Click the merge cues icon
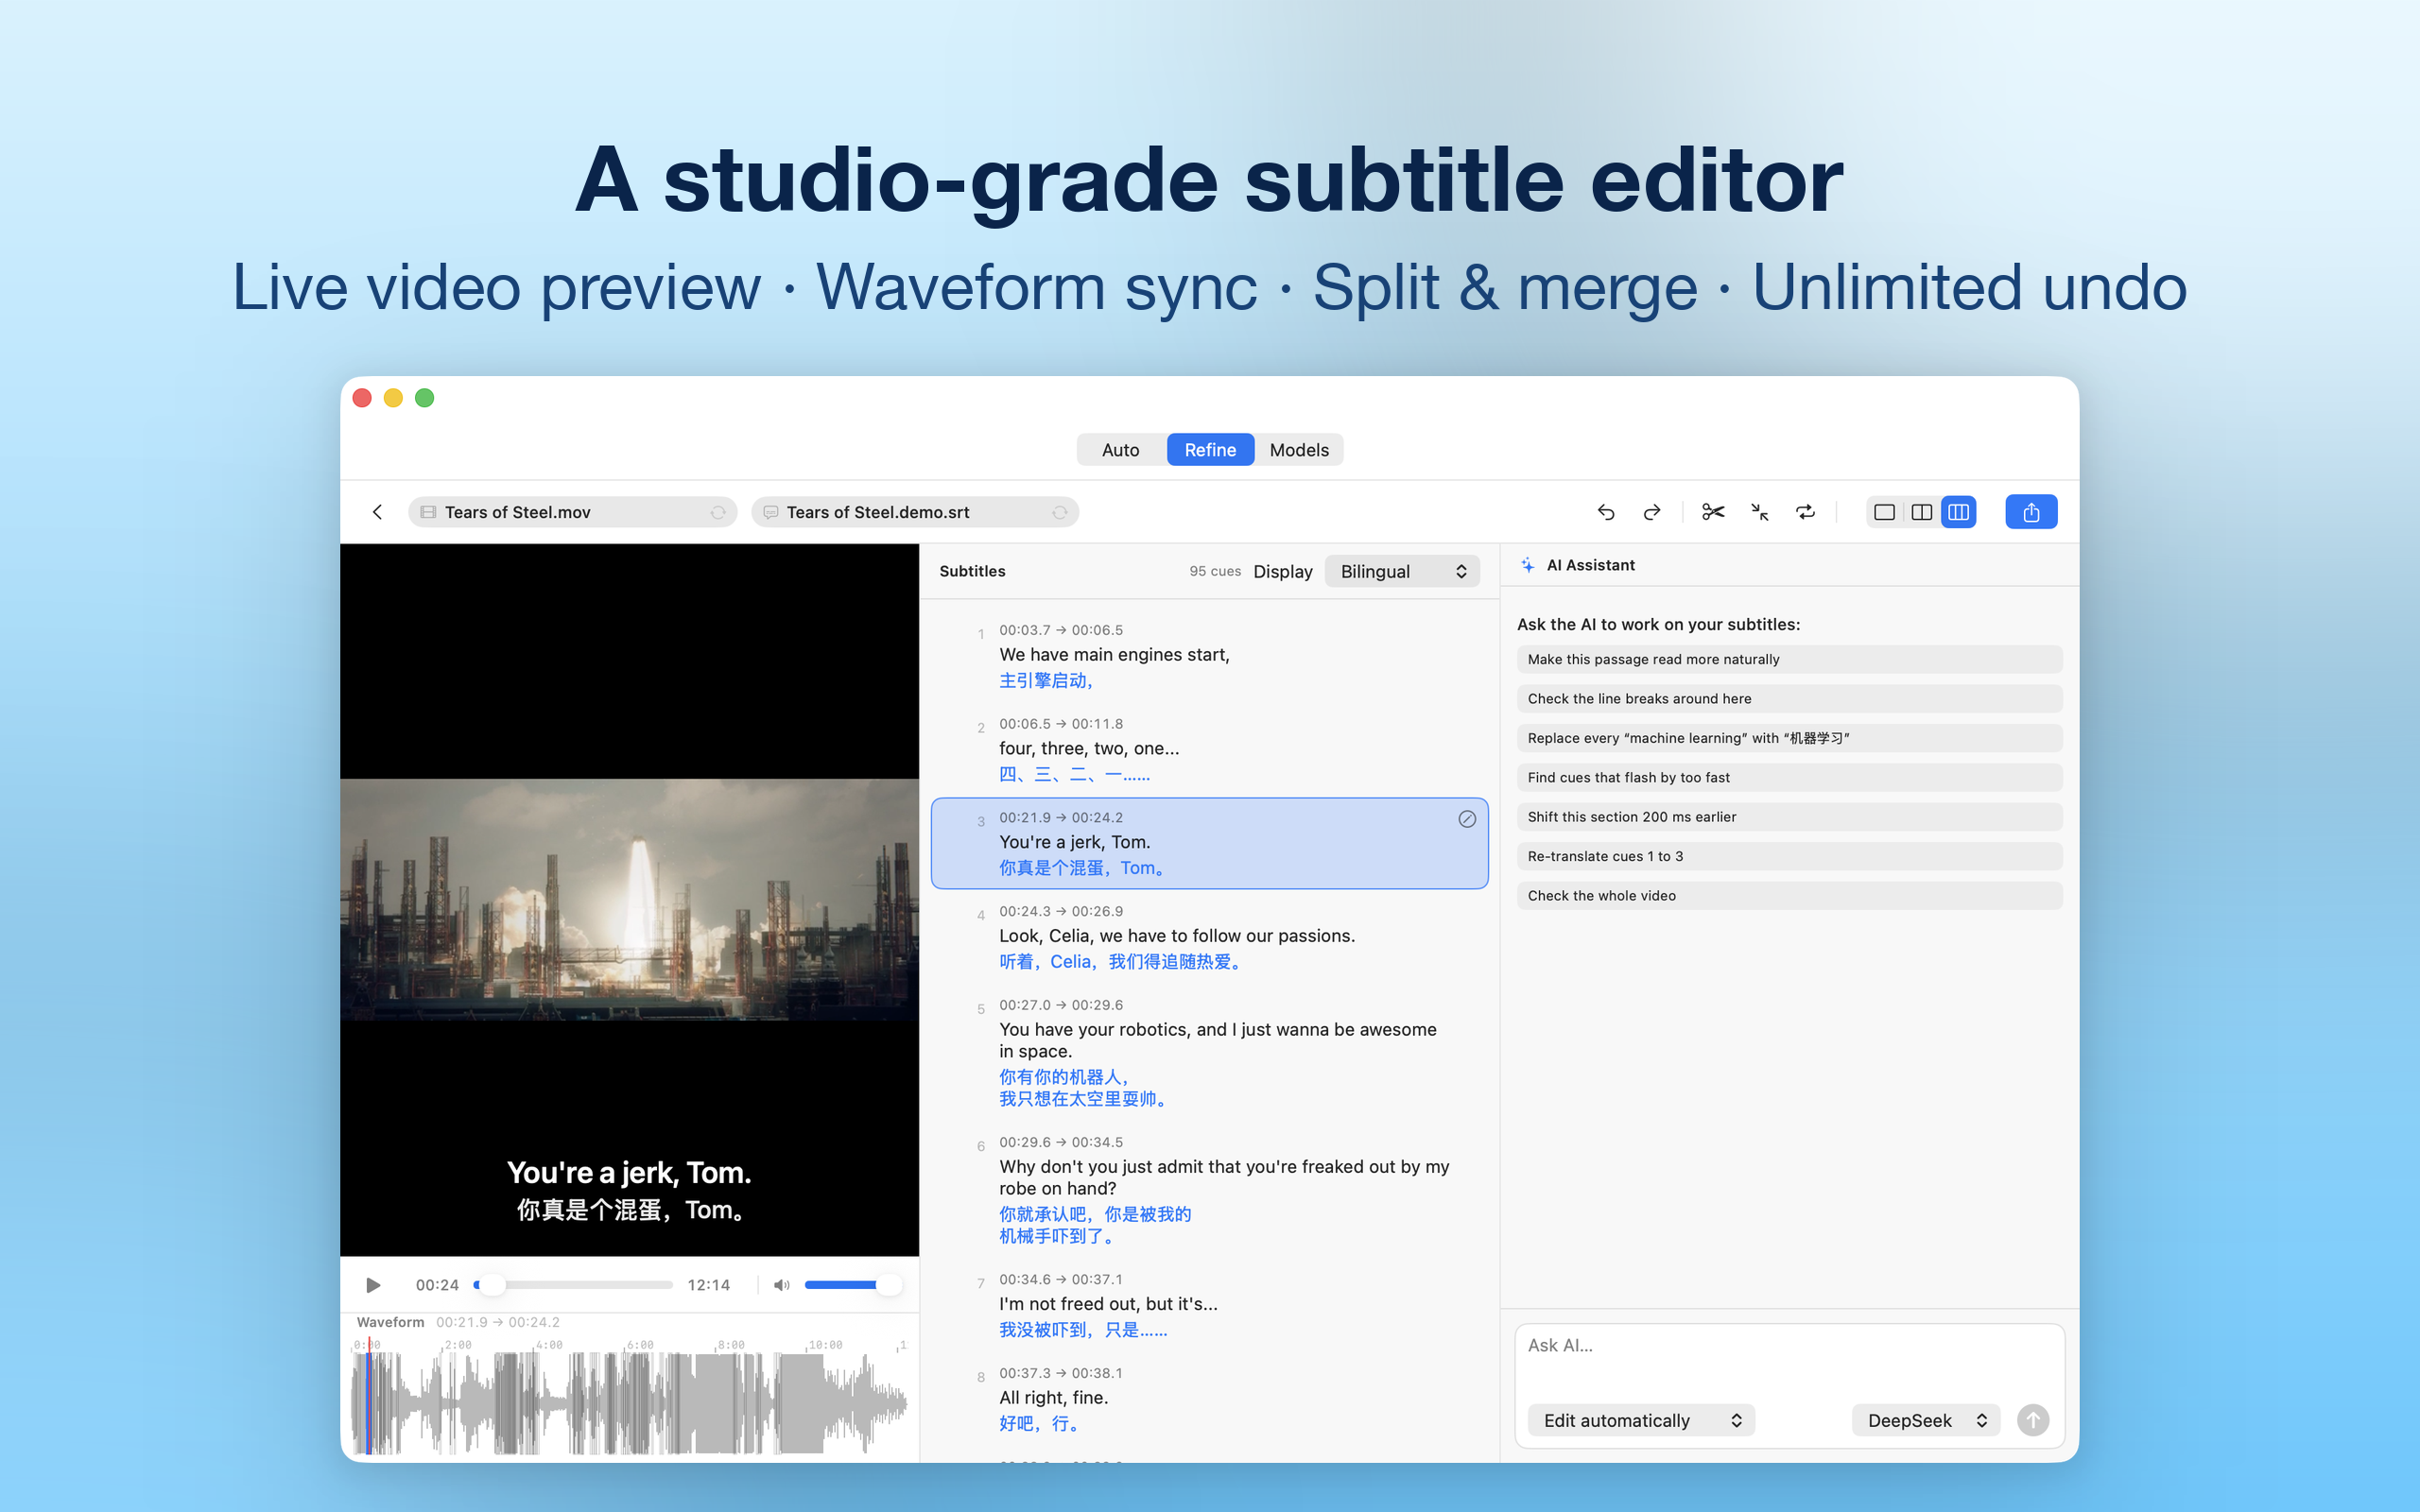The width and height of the screenshot is (2420, 1512). [1760, 512]
